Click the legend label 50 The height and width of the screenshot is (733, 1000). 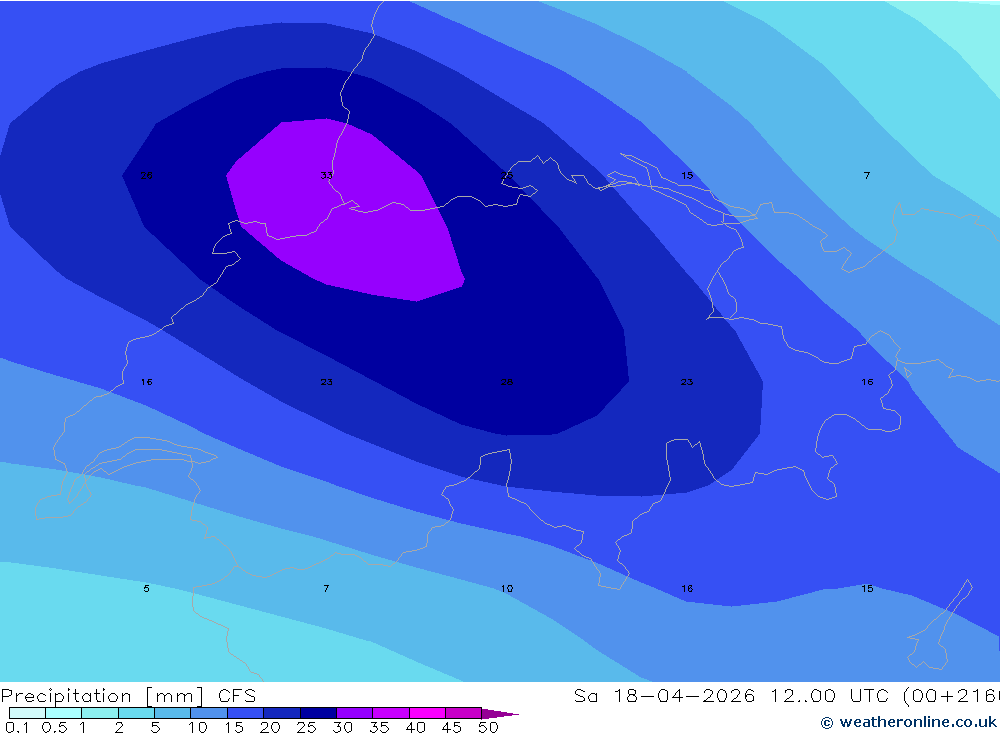click(488, 727)
